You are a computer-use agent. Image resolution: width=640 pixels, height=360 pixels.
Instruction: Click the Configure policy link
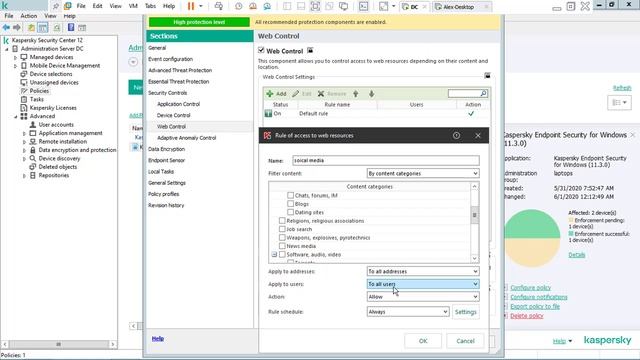[531, 288]
